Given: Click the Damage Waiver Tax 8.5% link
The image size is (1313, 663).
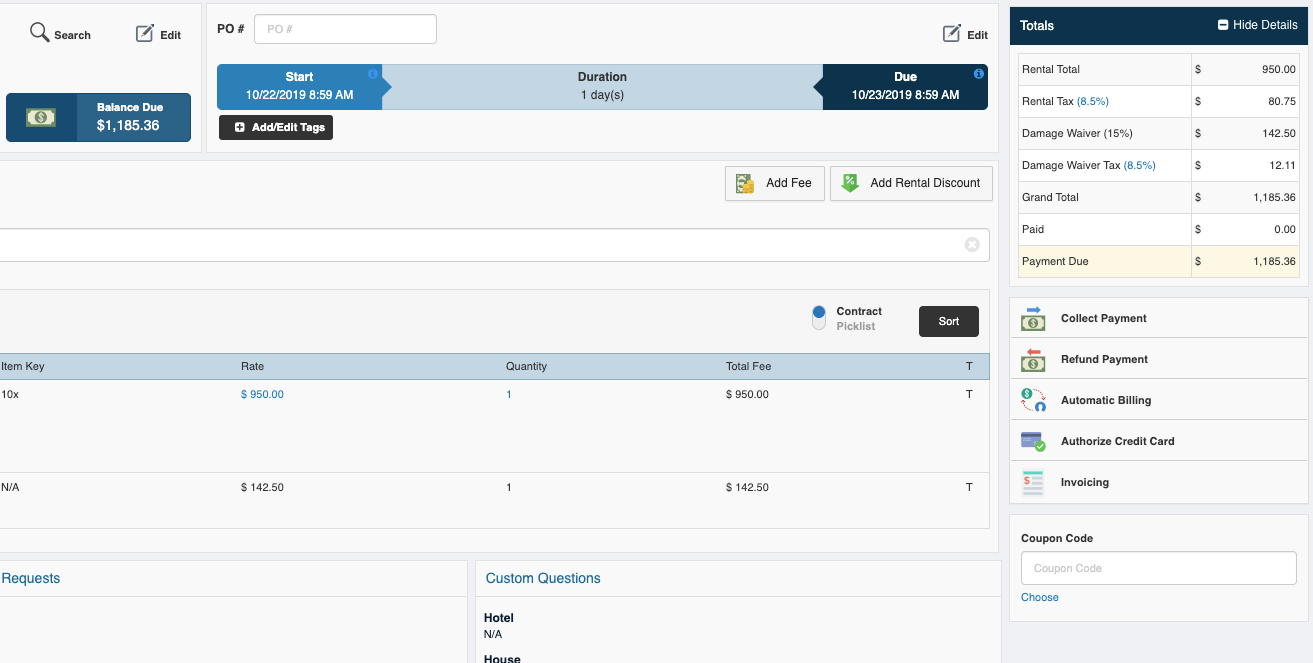Looking at the screenshot, I should tap(1139, 165).
